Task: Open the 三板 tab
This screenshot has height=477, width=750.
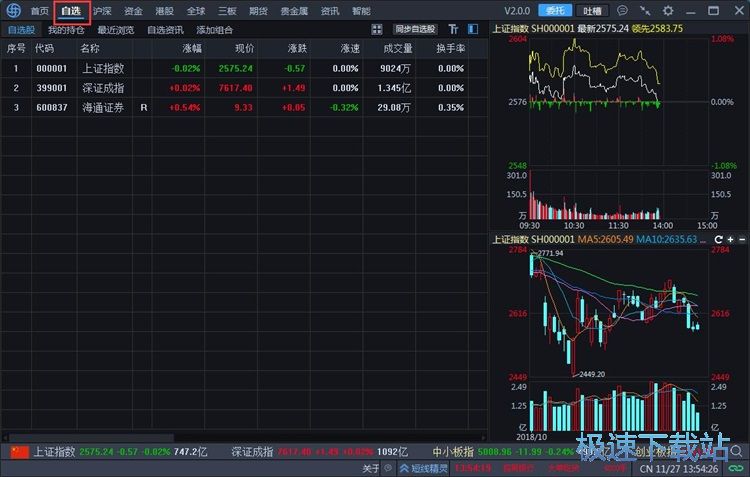Action: (227, 11)
